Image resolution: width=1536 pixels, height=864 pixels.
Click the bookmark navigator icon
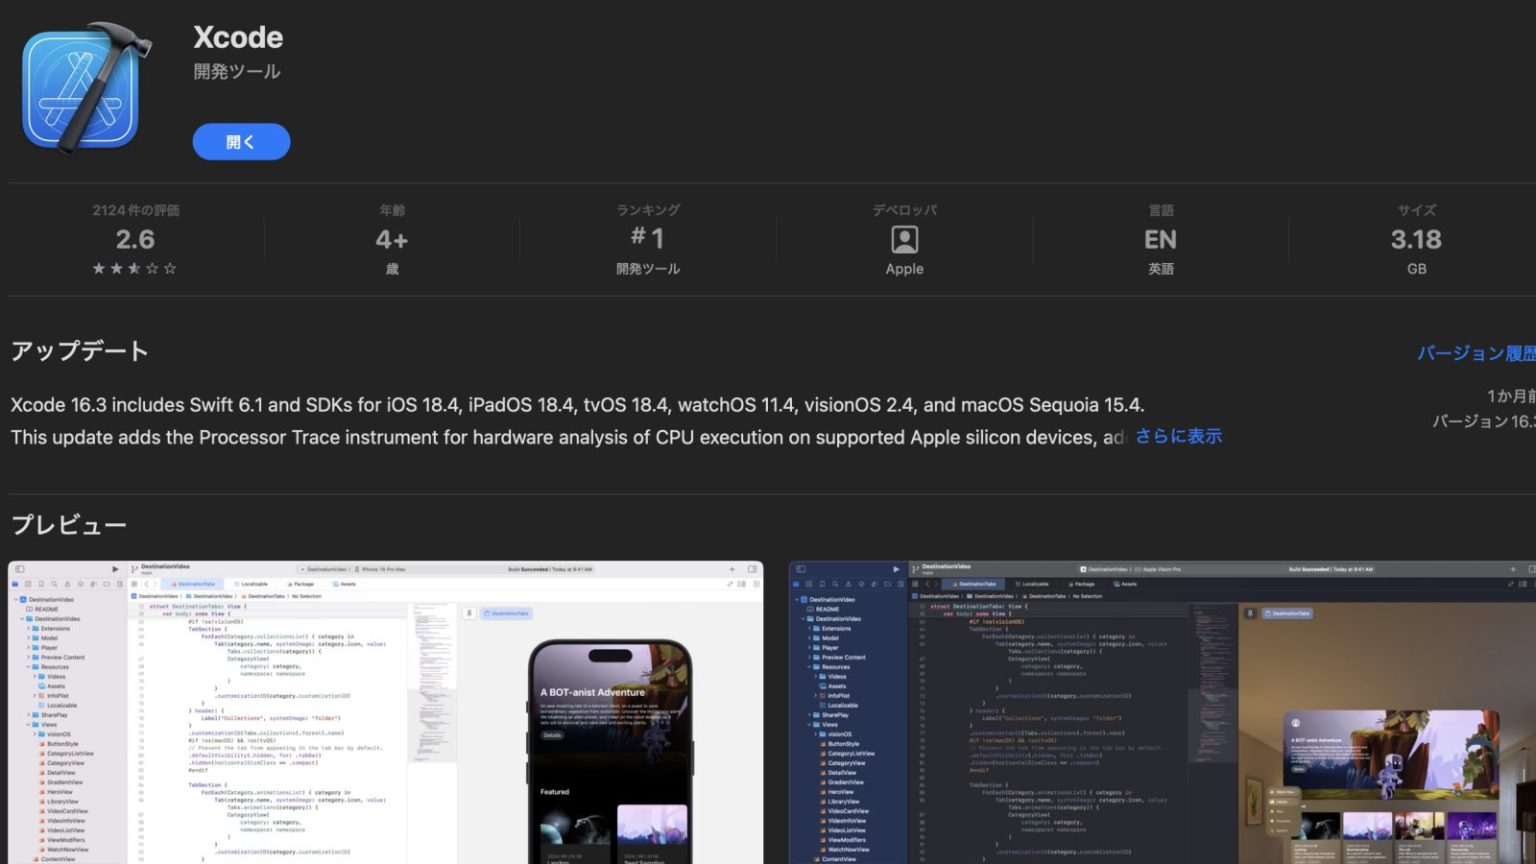pos(42,584)
